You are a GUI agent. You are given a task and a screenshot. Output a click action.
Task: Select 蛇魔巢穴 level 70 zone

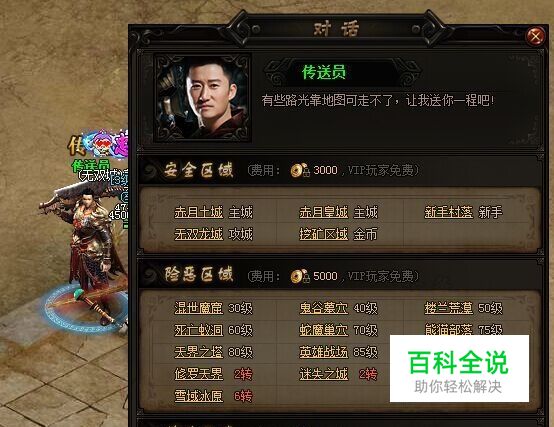tap(324, 330)
